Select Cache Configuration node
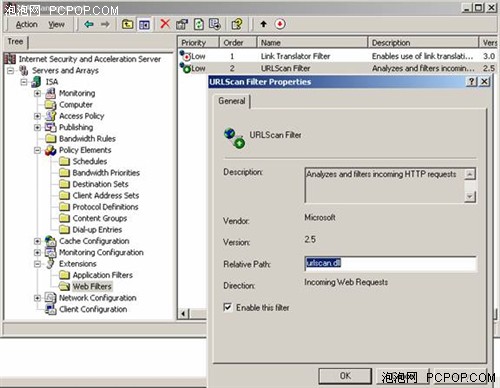This screenshot has width=500, height=388. [94, 241]
